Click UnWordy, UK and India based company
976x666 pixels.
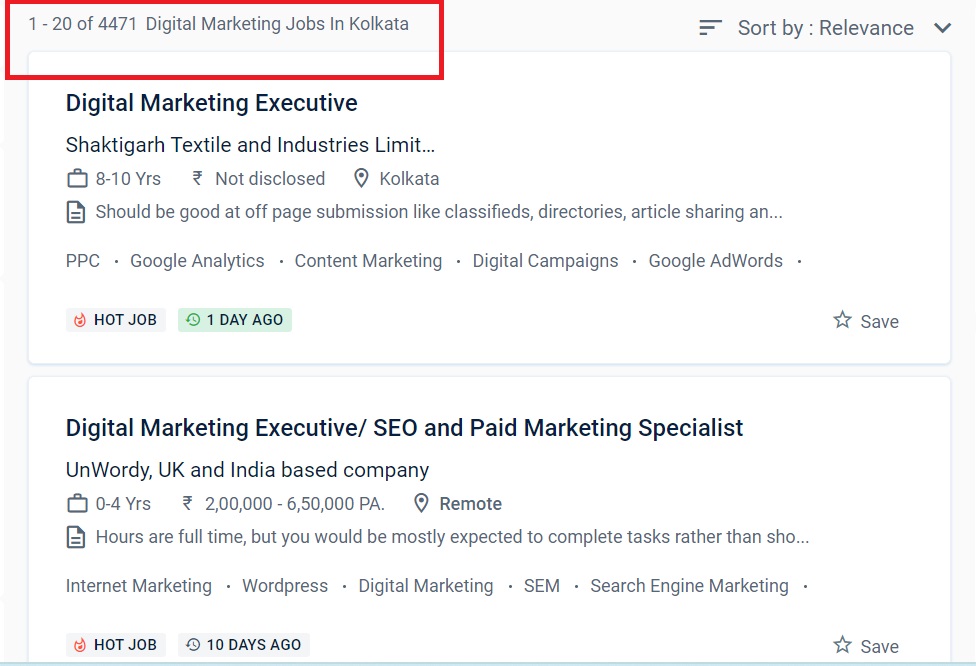(x=247, y=470)
